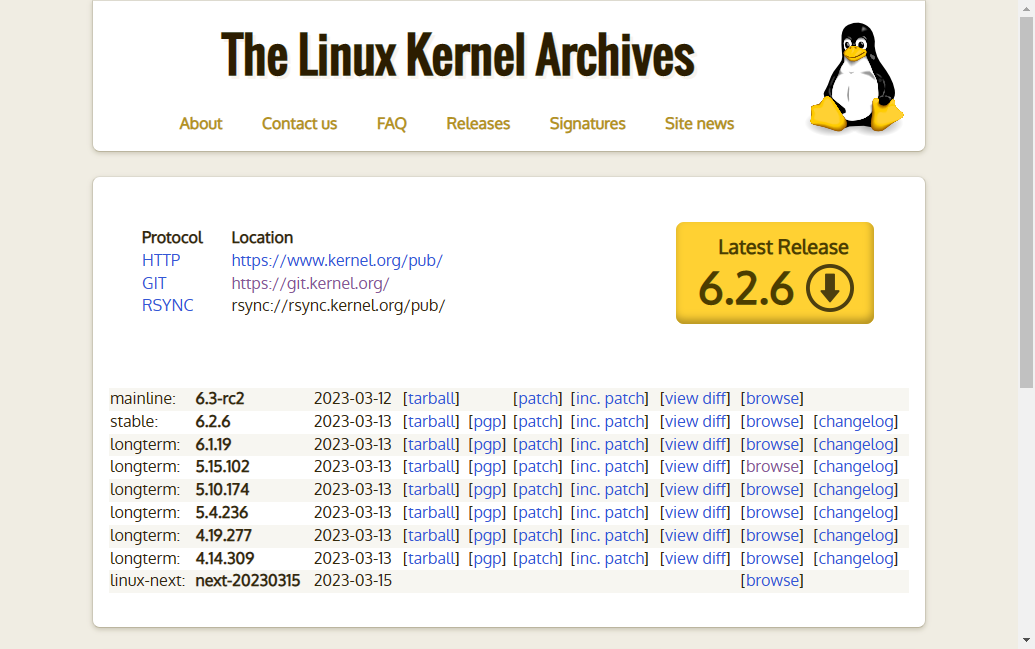
Task: Open https://www.kernel.org/pub/ link
Action: 337,260
